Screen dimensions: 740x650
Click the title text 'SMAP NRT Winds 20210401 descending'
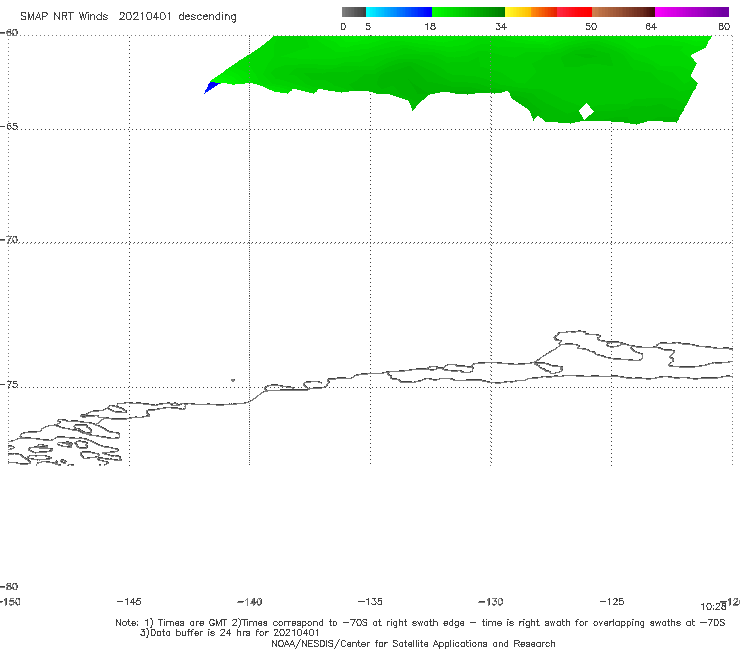point(128,17)
